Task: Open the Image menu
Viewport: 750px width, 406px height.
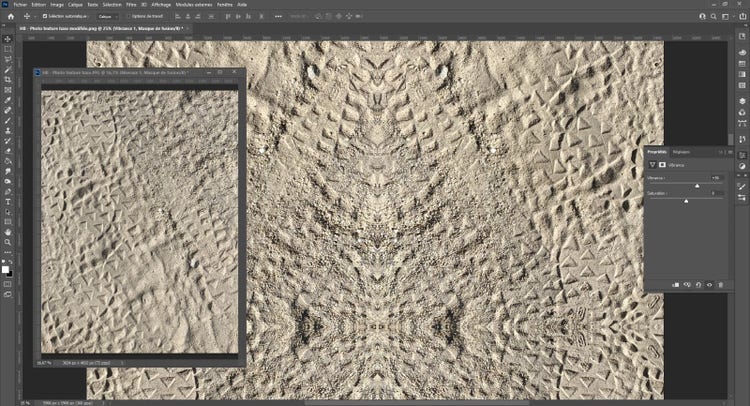Action: [x=57, y=4]
